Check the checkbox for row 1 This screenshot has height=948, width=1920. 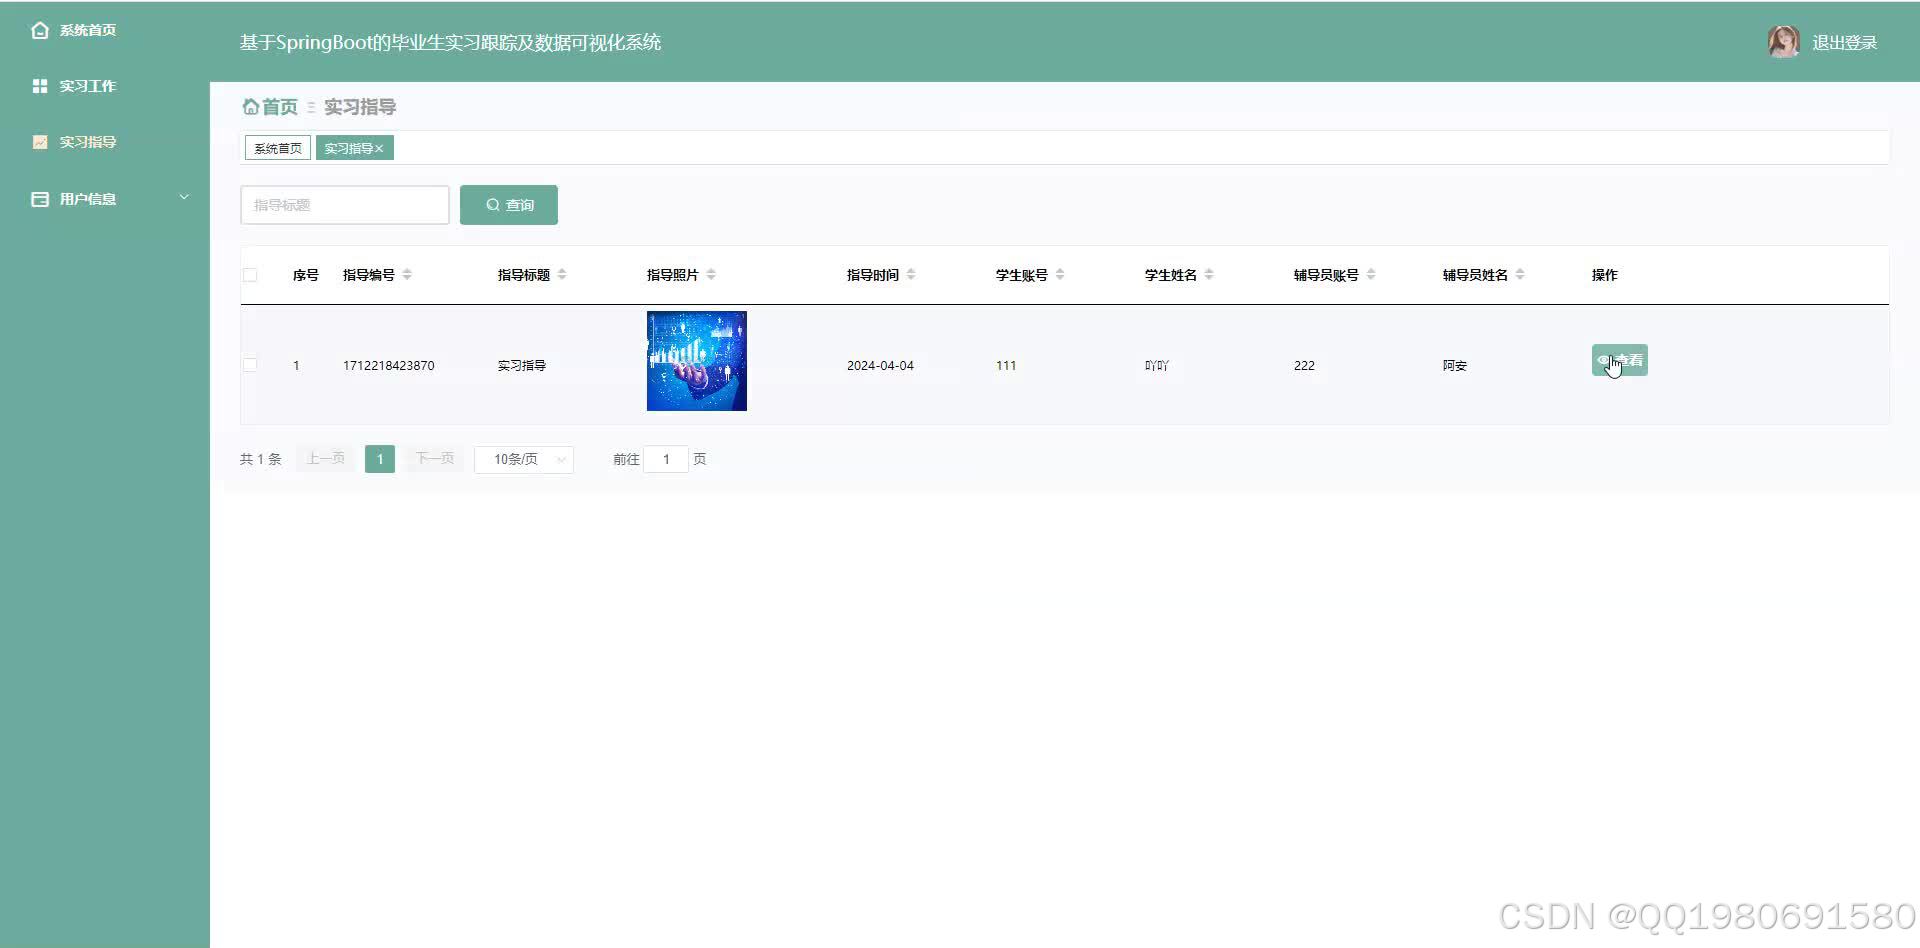[x=250, y=365]
